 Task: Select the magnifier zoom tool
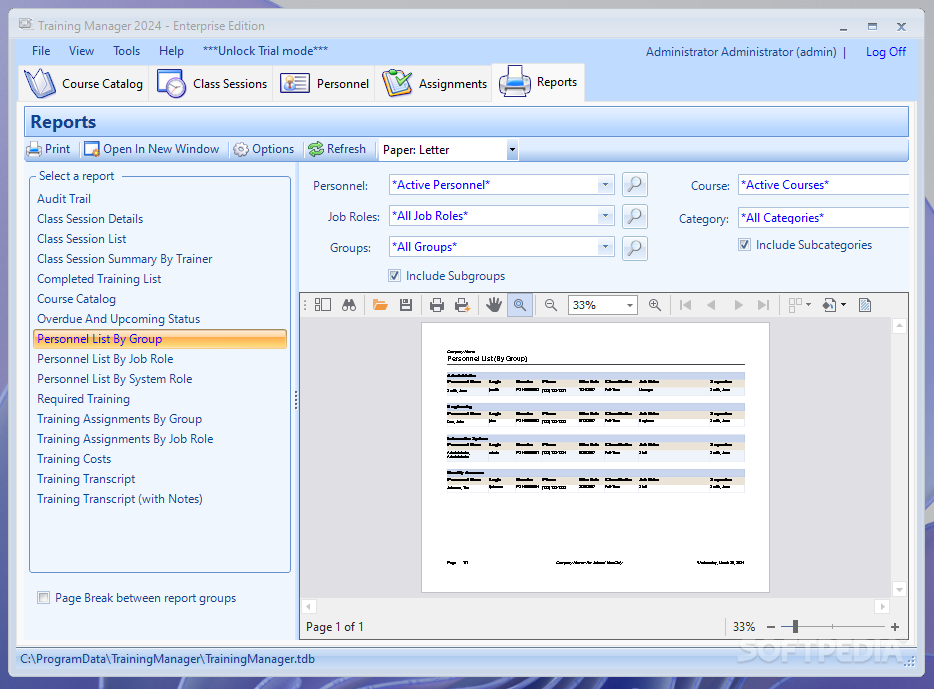click(520, 305)
